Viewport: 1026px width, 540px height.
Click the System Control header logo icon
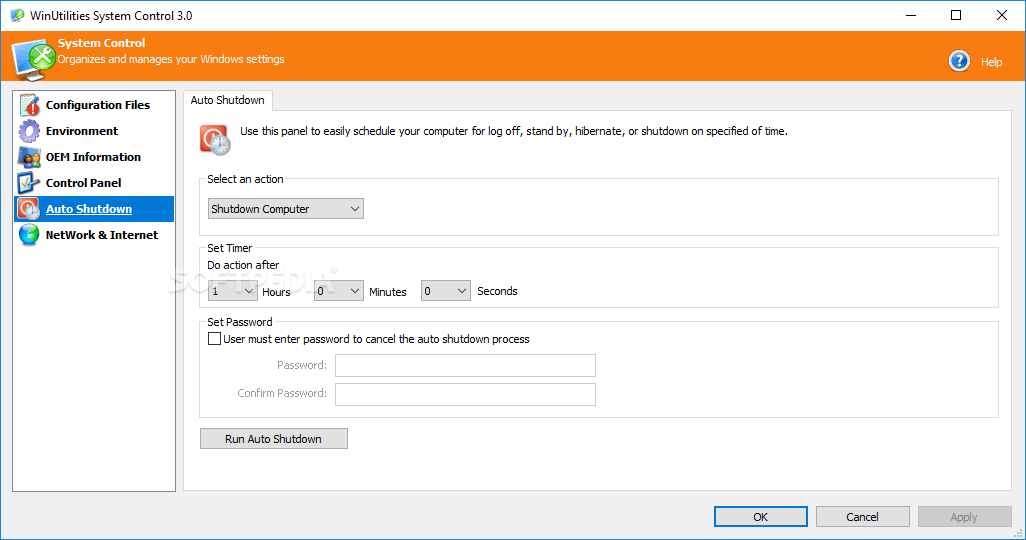[x=33, y=60]
